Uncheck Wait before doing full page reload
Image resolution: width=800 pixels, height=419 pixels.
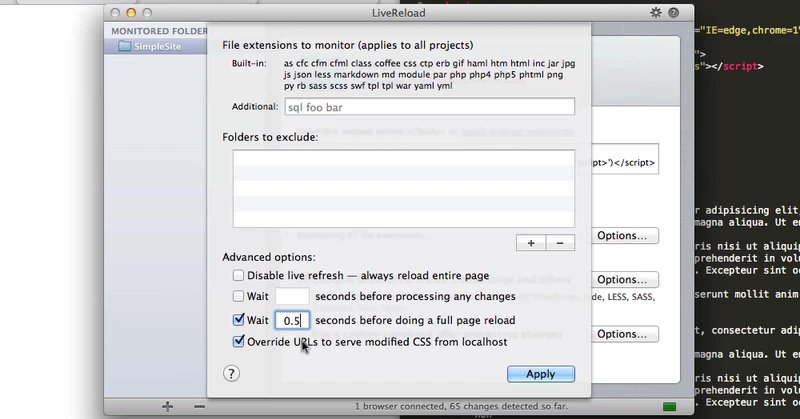[x=238, y=320]
